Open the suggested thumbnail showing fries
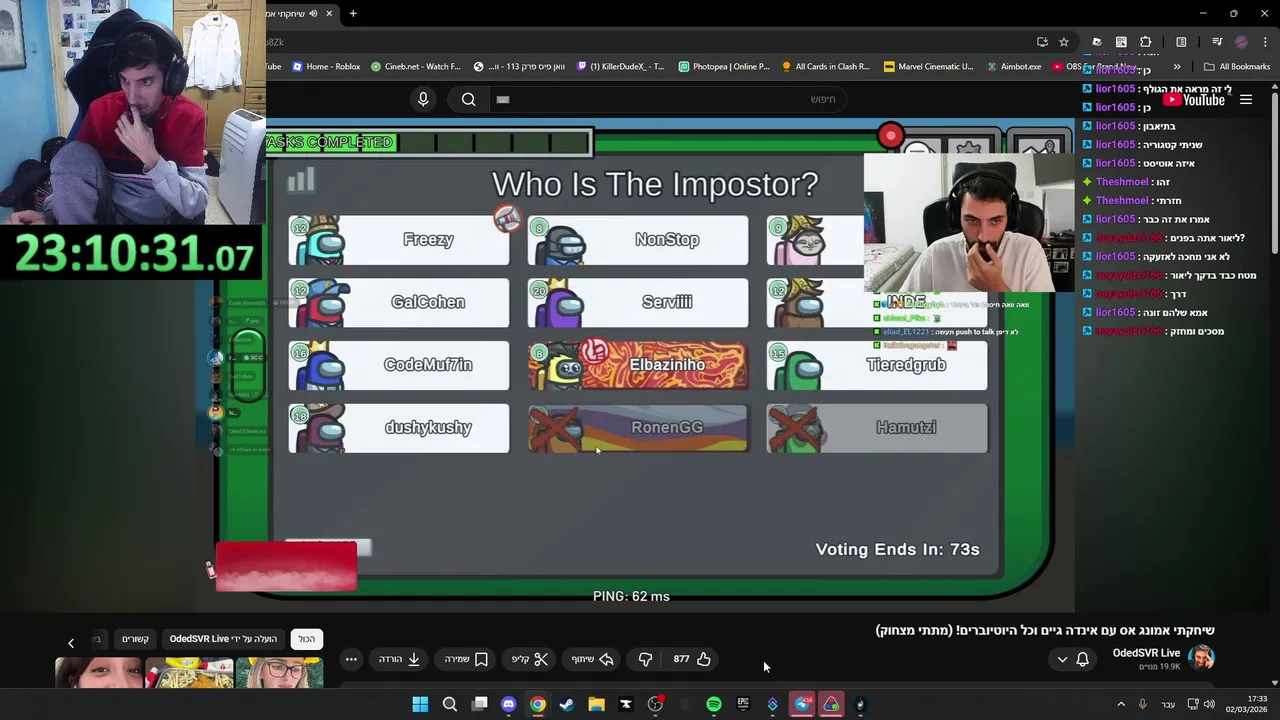Screen dimensions: 1280x720 190,673
